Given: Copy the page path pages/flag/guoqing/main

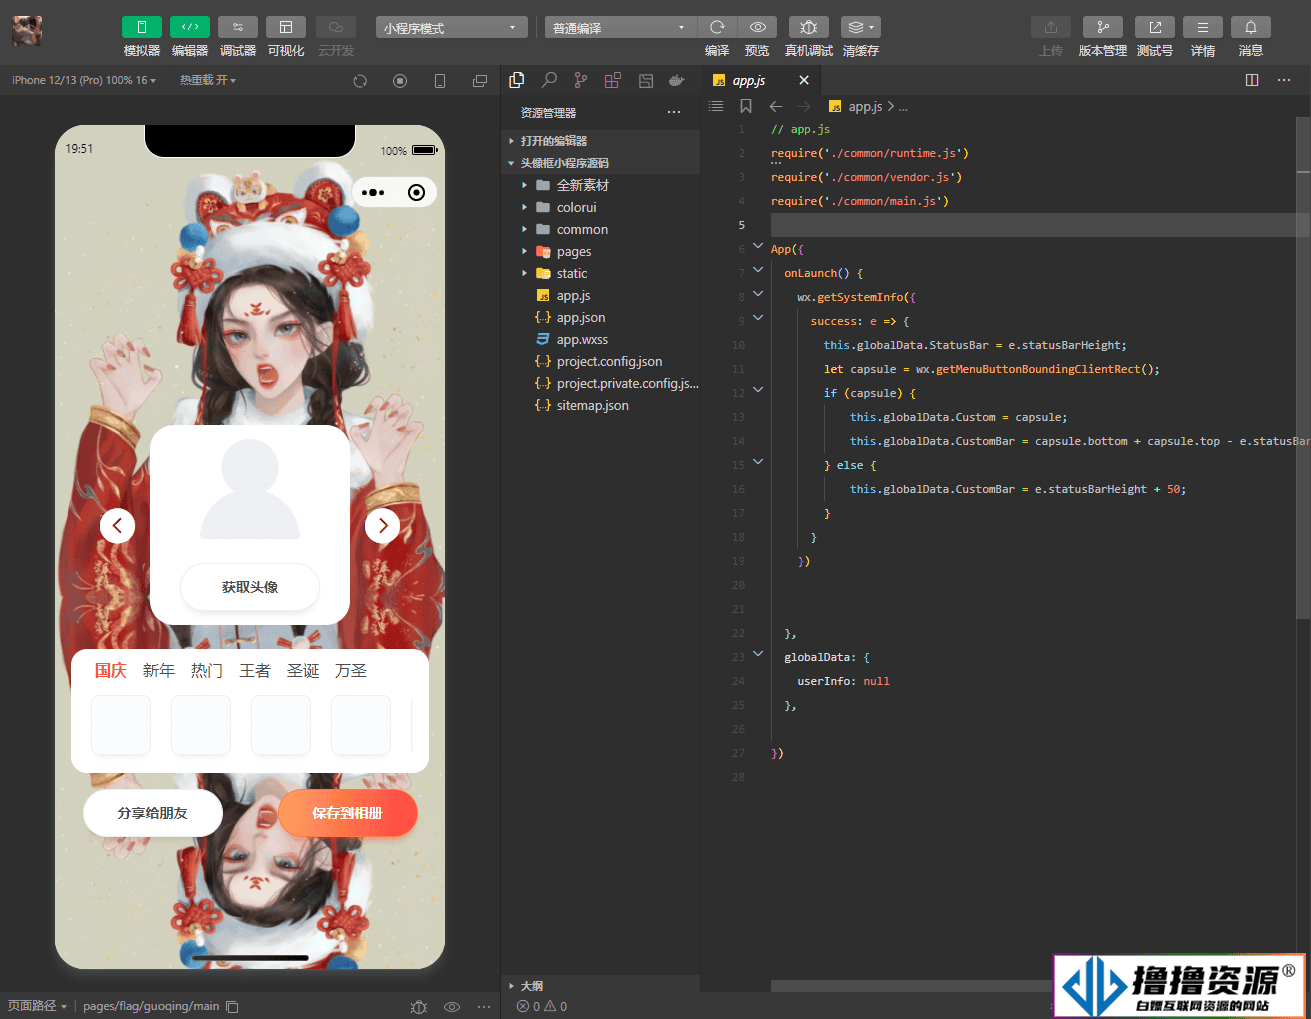Looking at the screenshot, I should point(232,1006).
